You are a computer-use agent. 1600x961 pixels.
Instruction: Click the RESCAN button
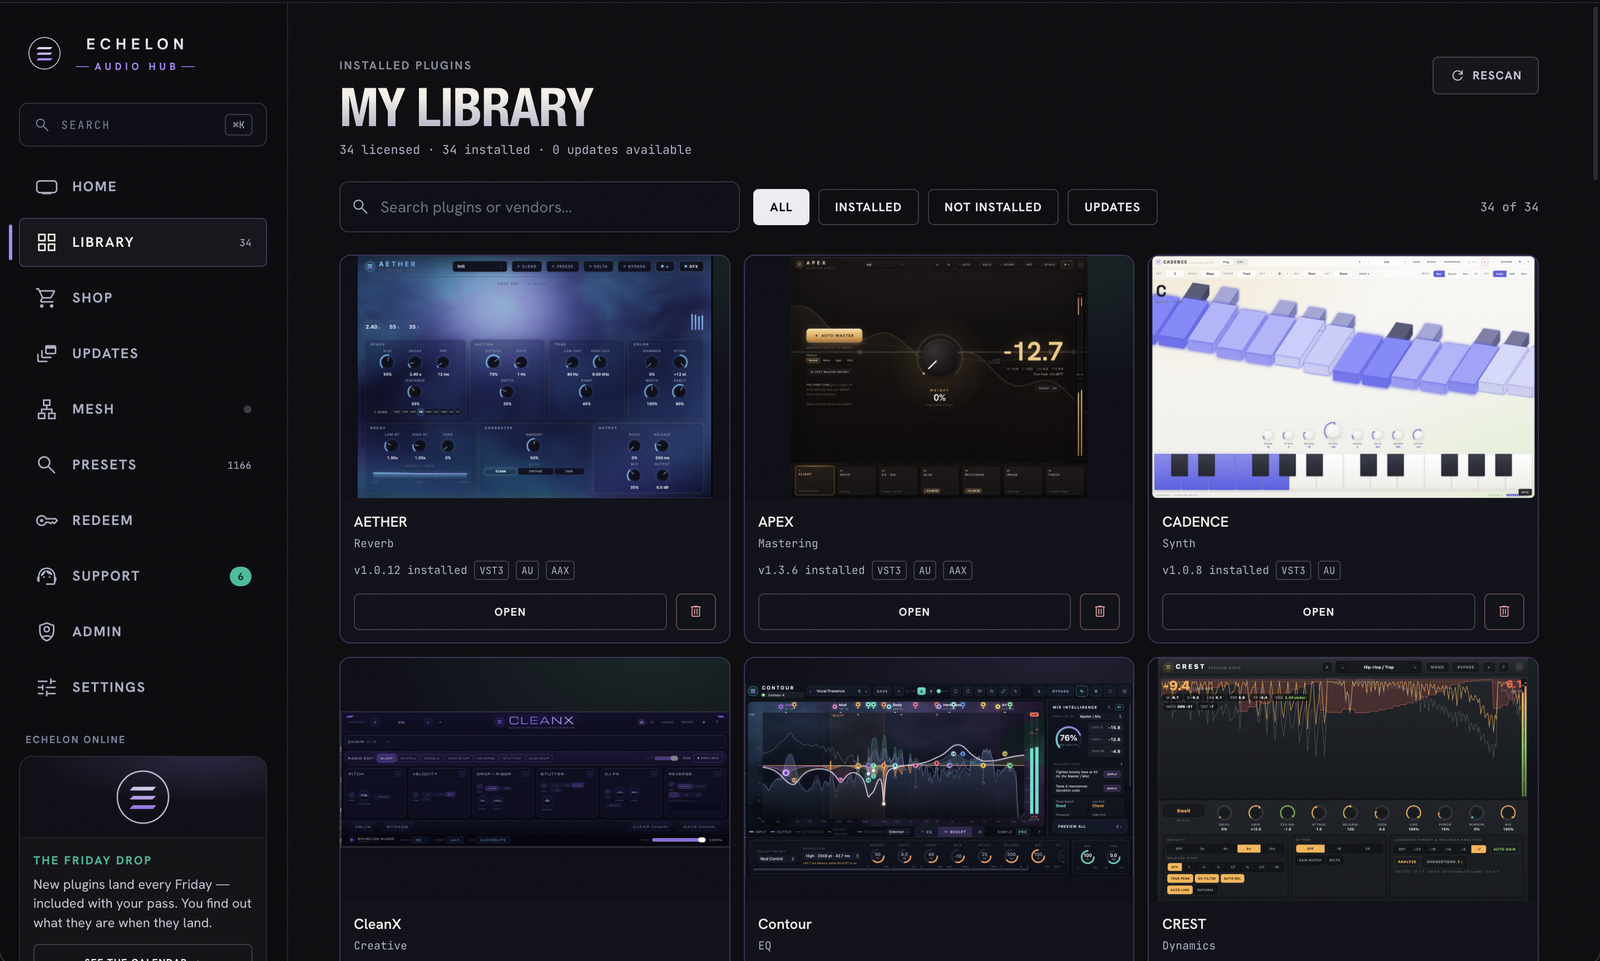[x=1485, y=76]
